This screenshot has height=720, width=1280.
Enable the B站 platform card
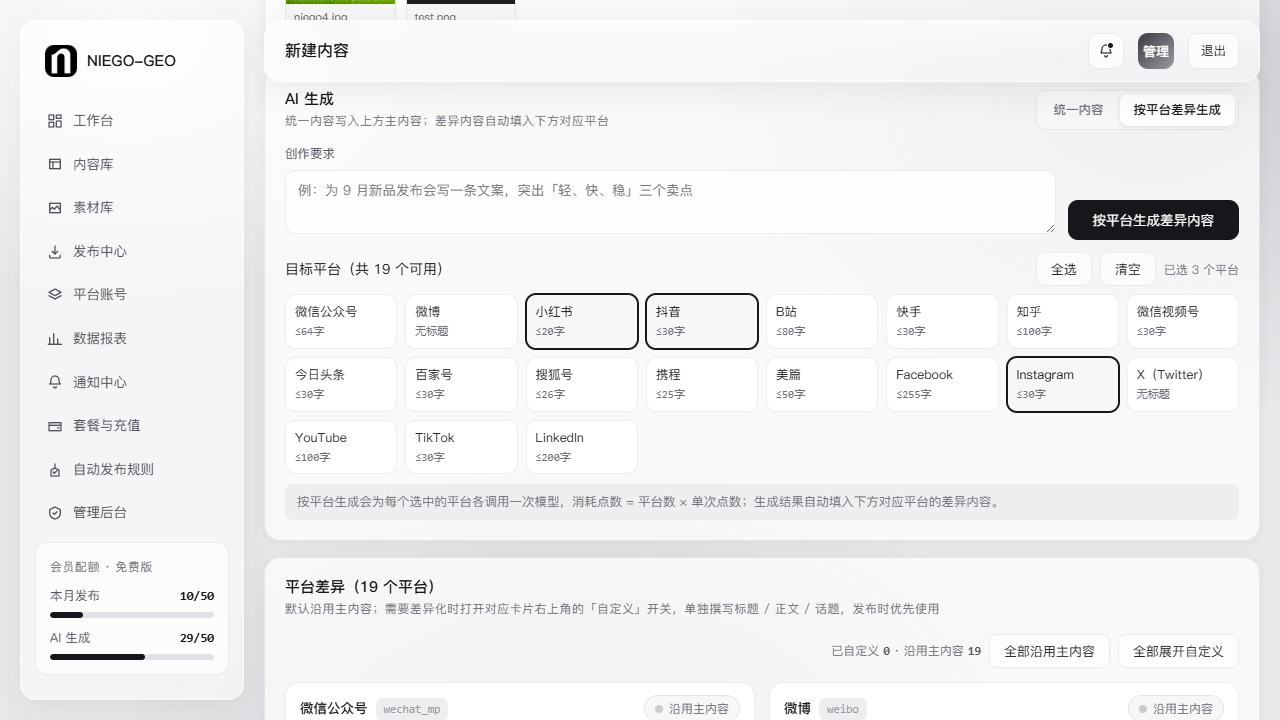[x=822, y=321]
